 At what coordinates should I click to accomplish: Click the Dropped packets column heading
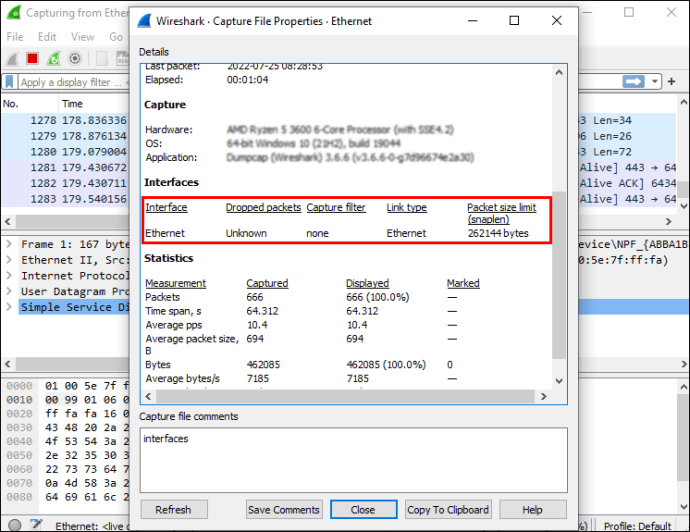click(263, 208)
